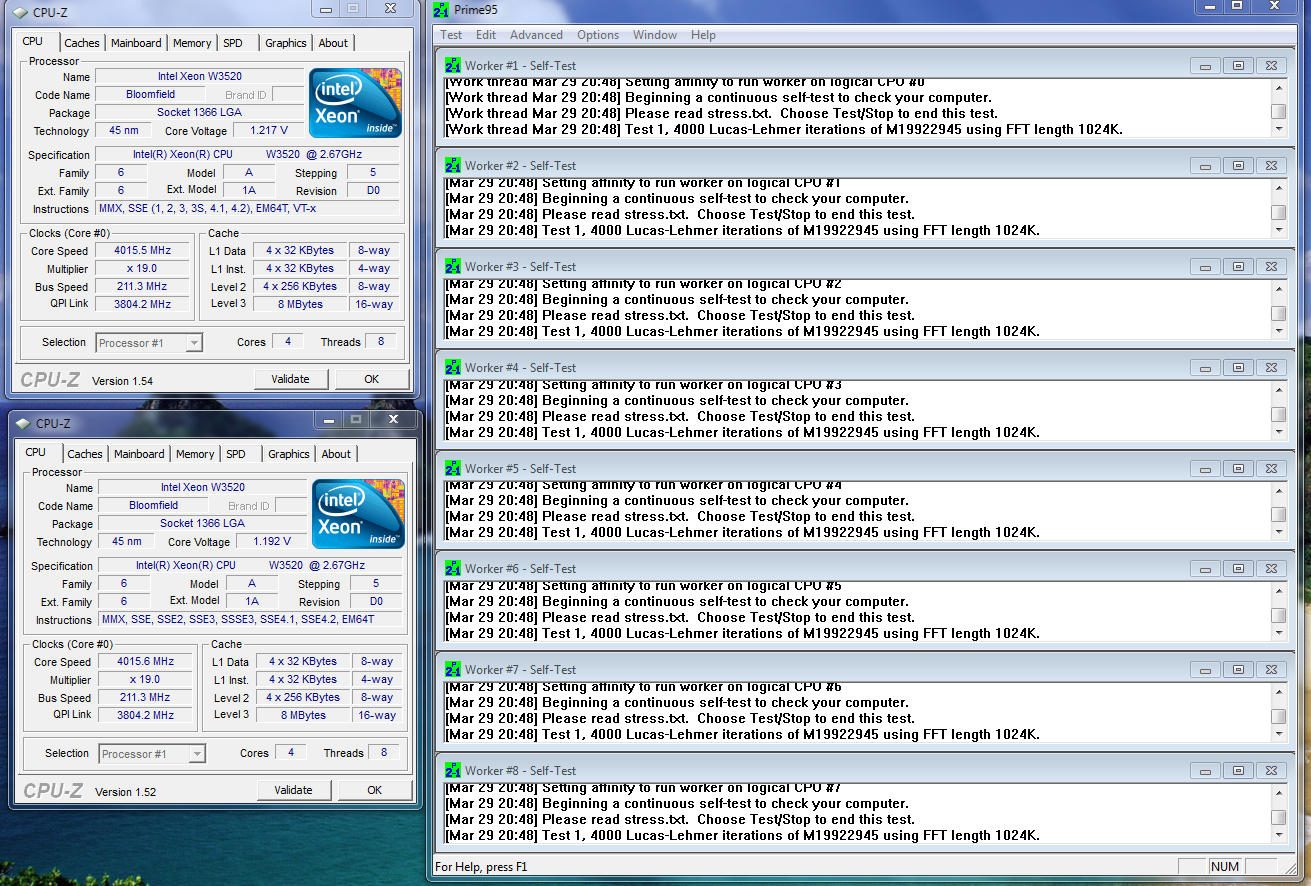The width and height of the screenshot is (1311, 886).
Task: Click Worker #2 window icon
Action: [x=453, y=166]
